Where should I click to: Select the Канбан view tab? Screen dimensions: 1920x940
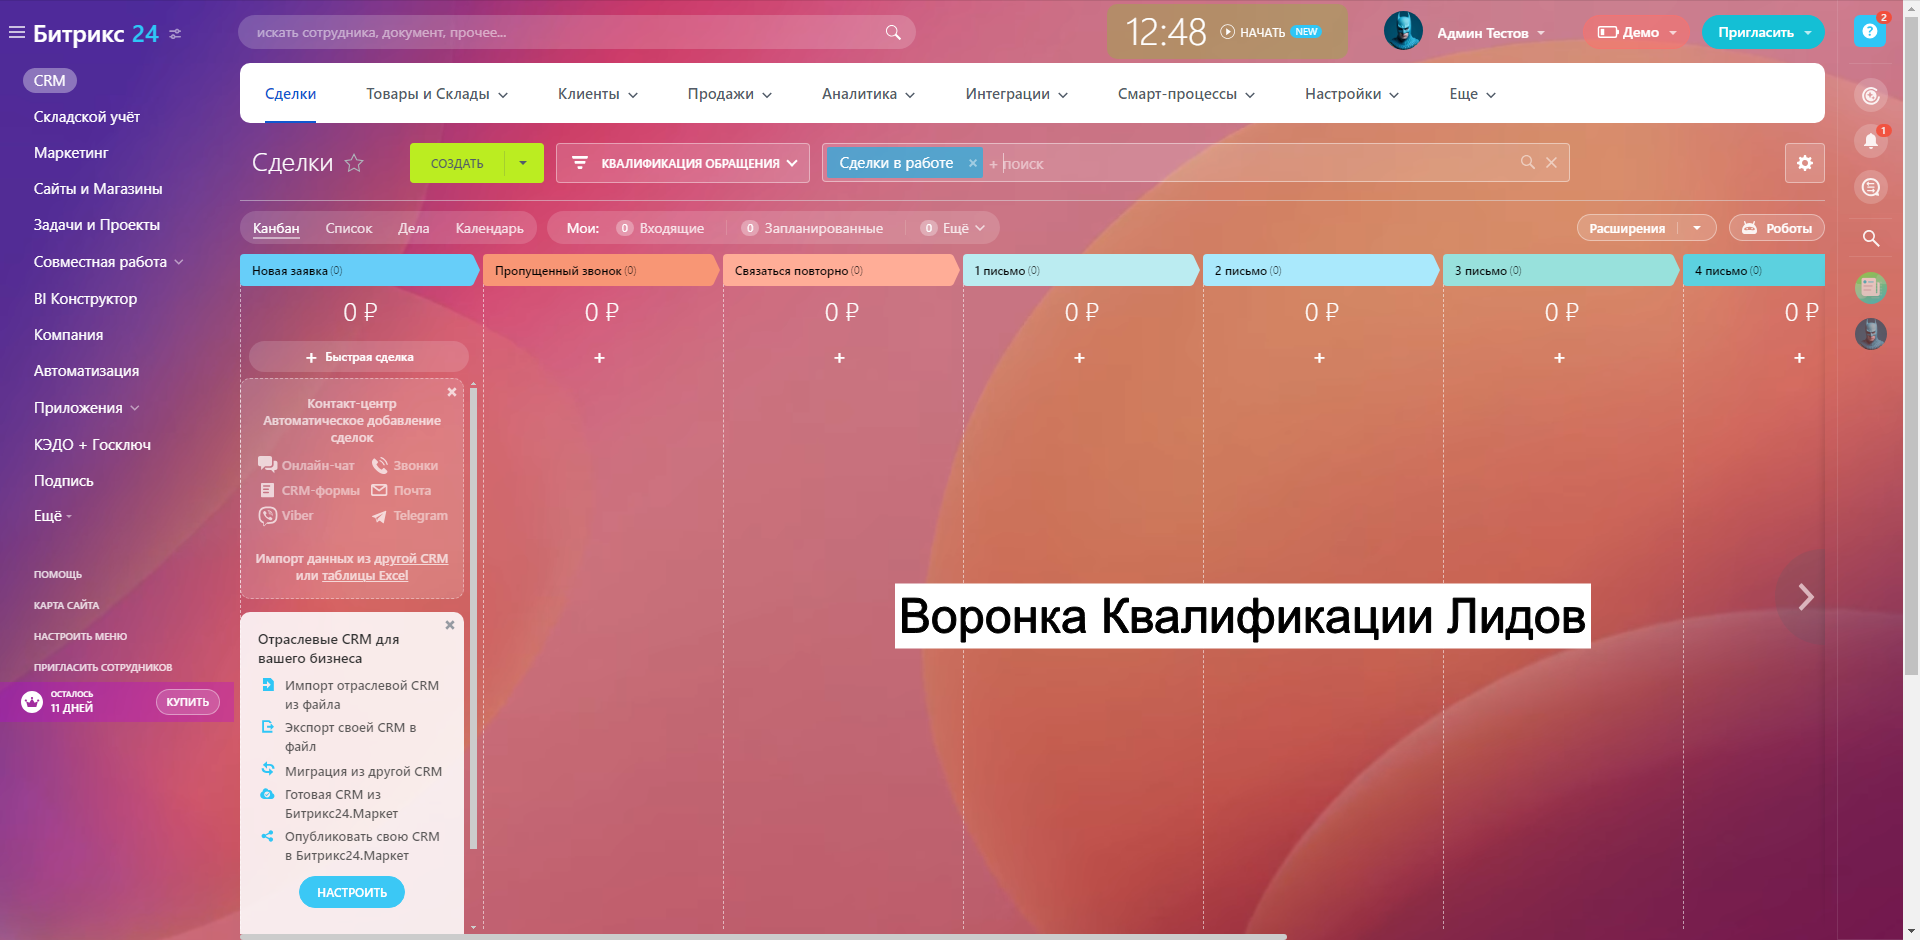(276, 228)
